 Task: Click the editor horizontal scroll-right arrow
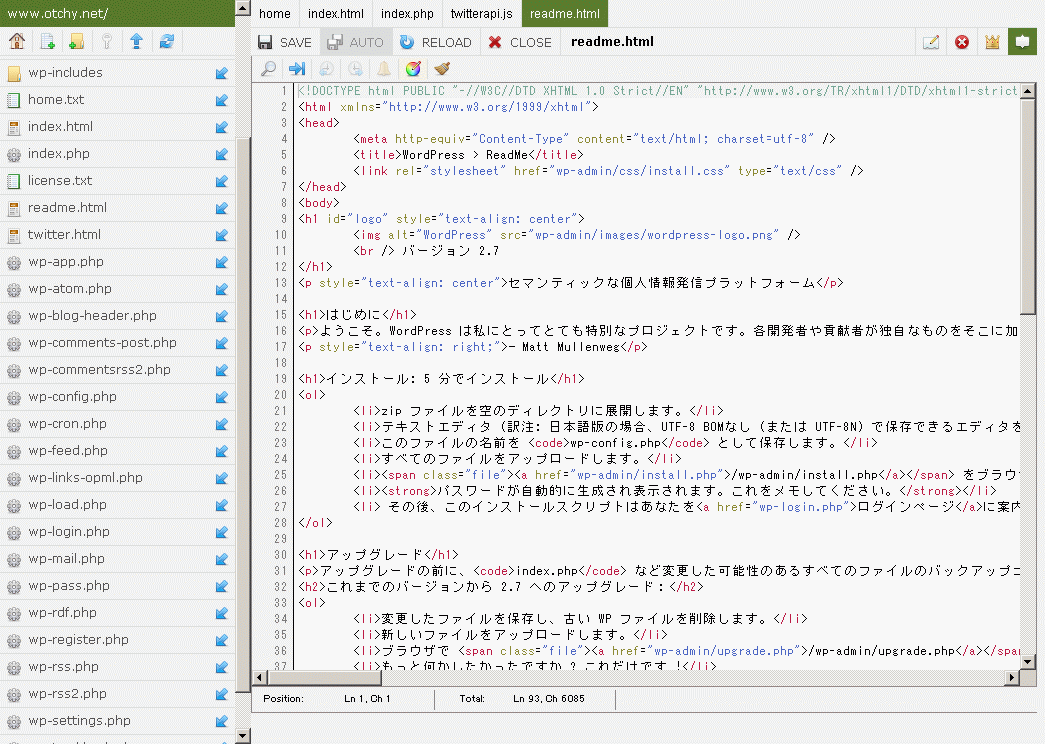point(1012,677)
